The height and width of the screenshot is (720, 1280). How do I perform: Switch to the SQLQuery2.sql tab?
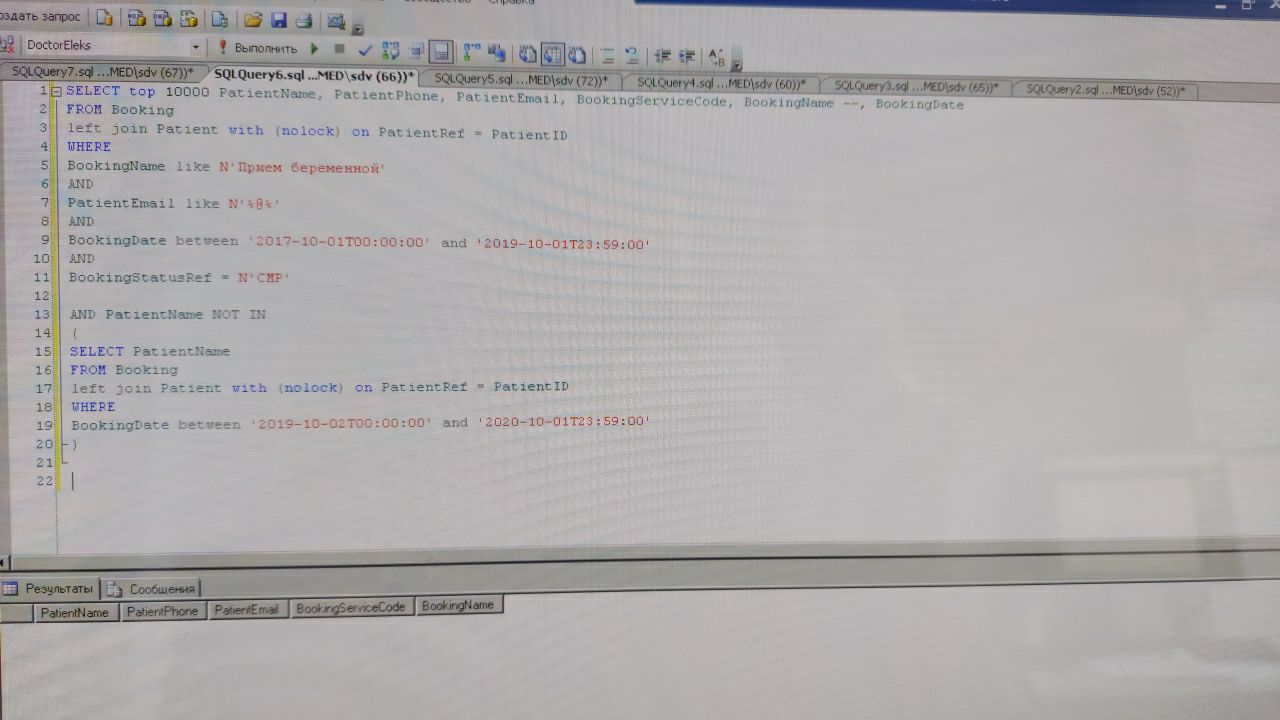[x=1106, y=89]
